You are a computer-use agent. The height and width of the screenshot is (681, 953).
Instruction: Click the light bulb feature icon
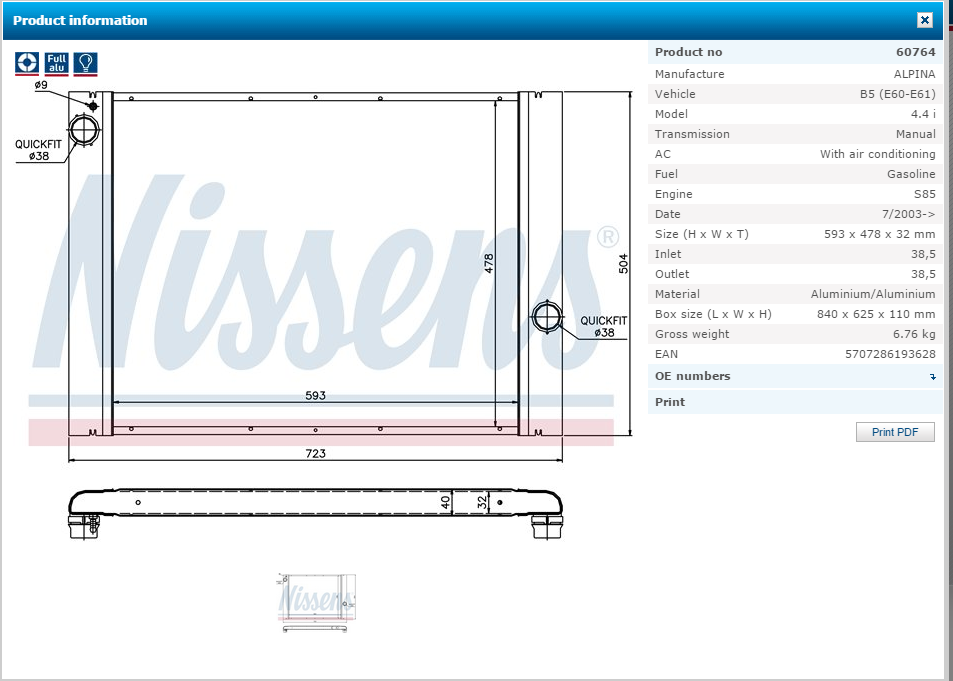click(x=86, y=63)
